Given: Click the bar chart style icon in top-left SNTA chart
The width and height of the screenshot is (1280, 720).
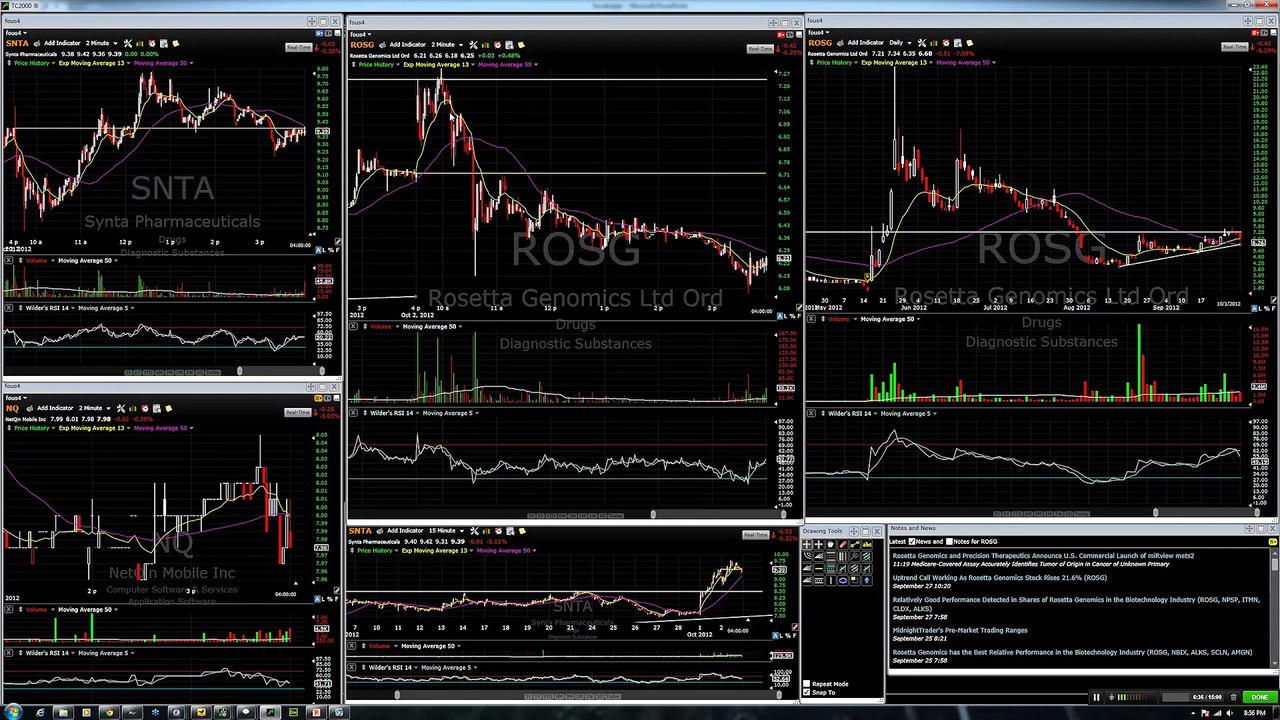Looking at the screenshot, I should [x=139, y=43].
